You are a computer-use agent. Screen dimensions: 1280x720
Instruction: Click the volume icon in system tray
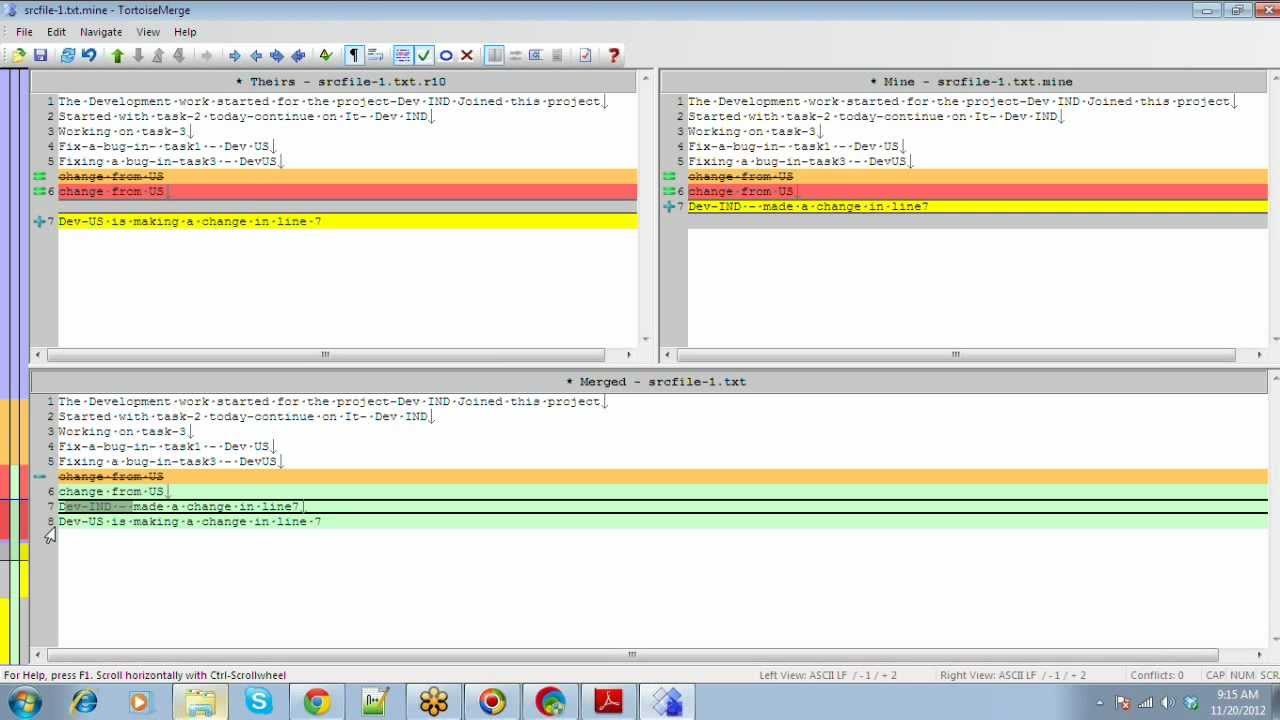1168,703
